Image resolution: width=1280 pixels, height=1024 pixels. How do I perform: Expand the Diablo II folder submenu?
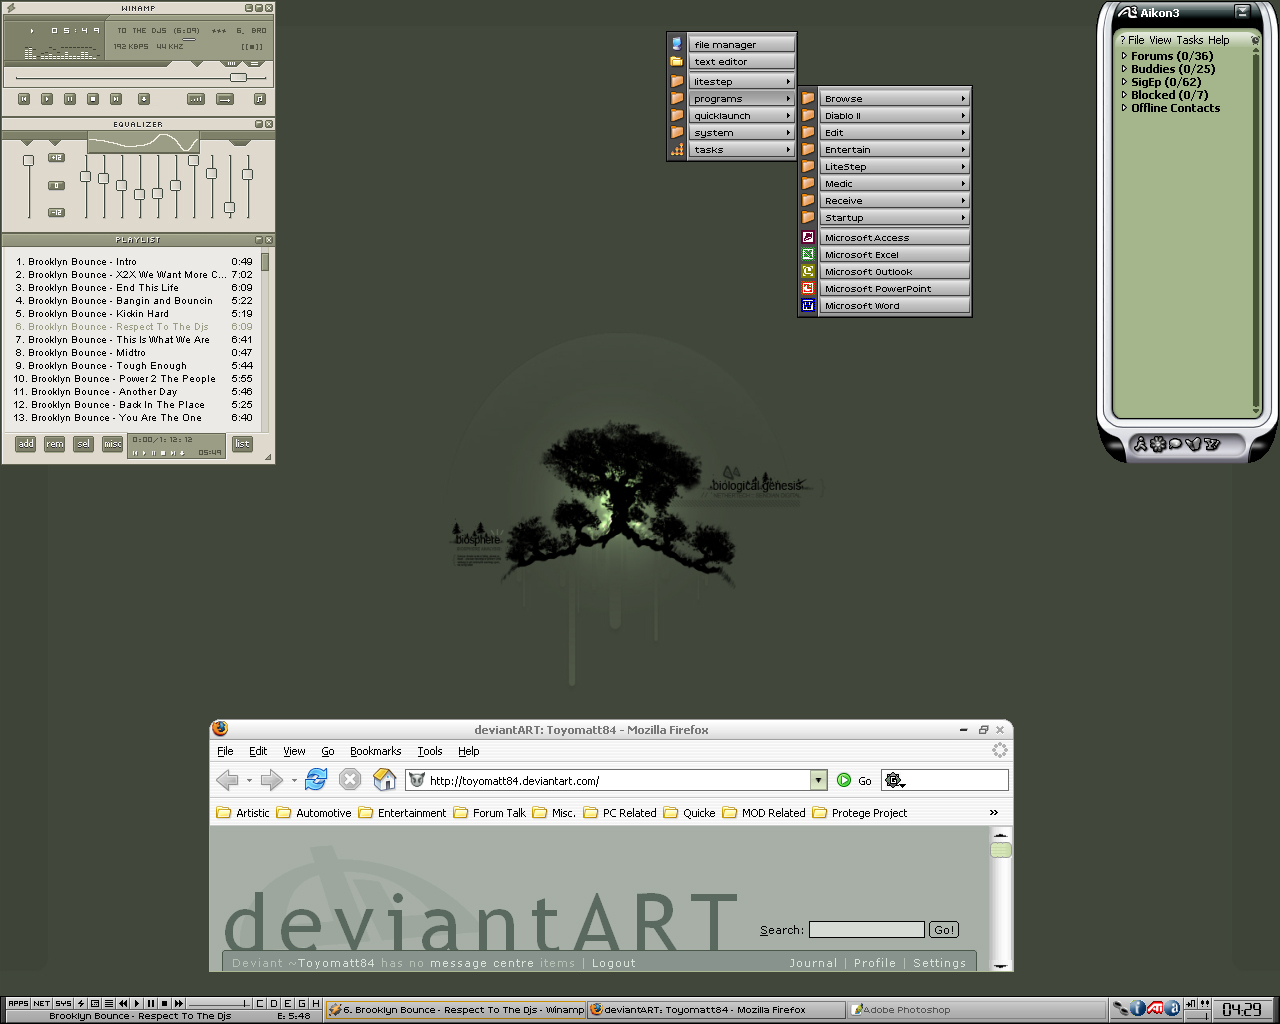pyautogui.click(x=894, y=116)
